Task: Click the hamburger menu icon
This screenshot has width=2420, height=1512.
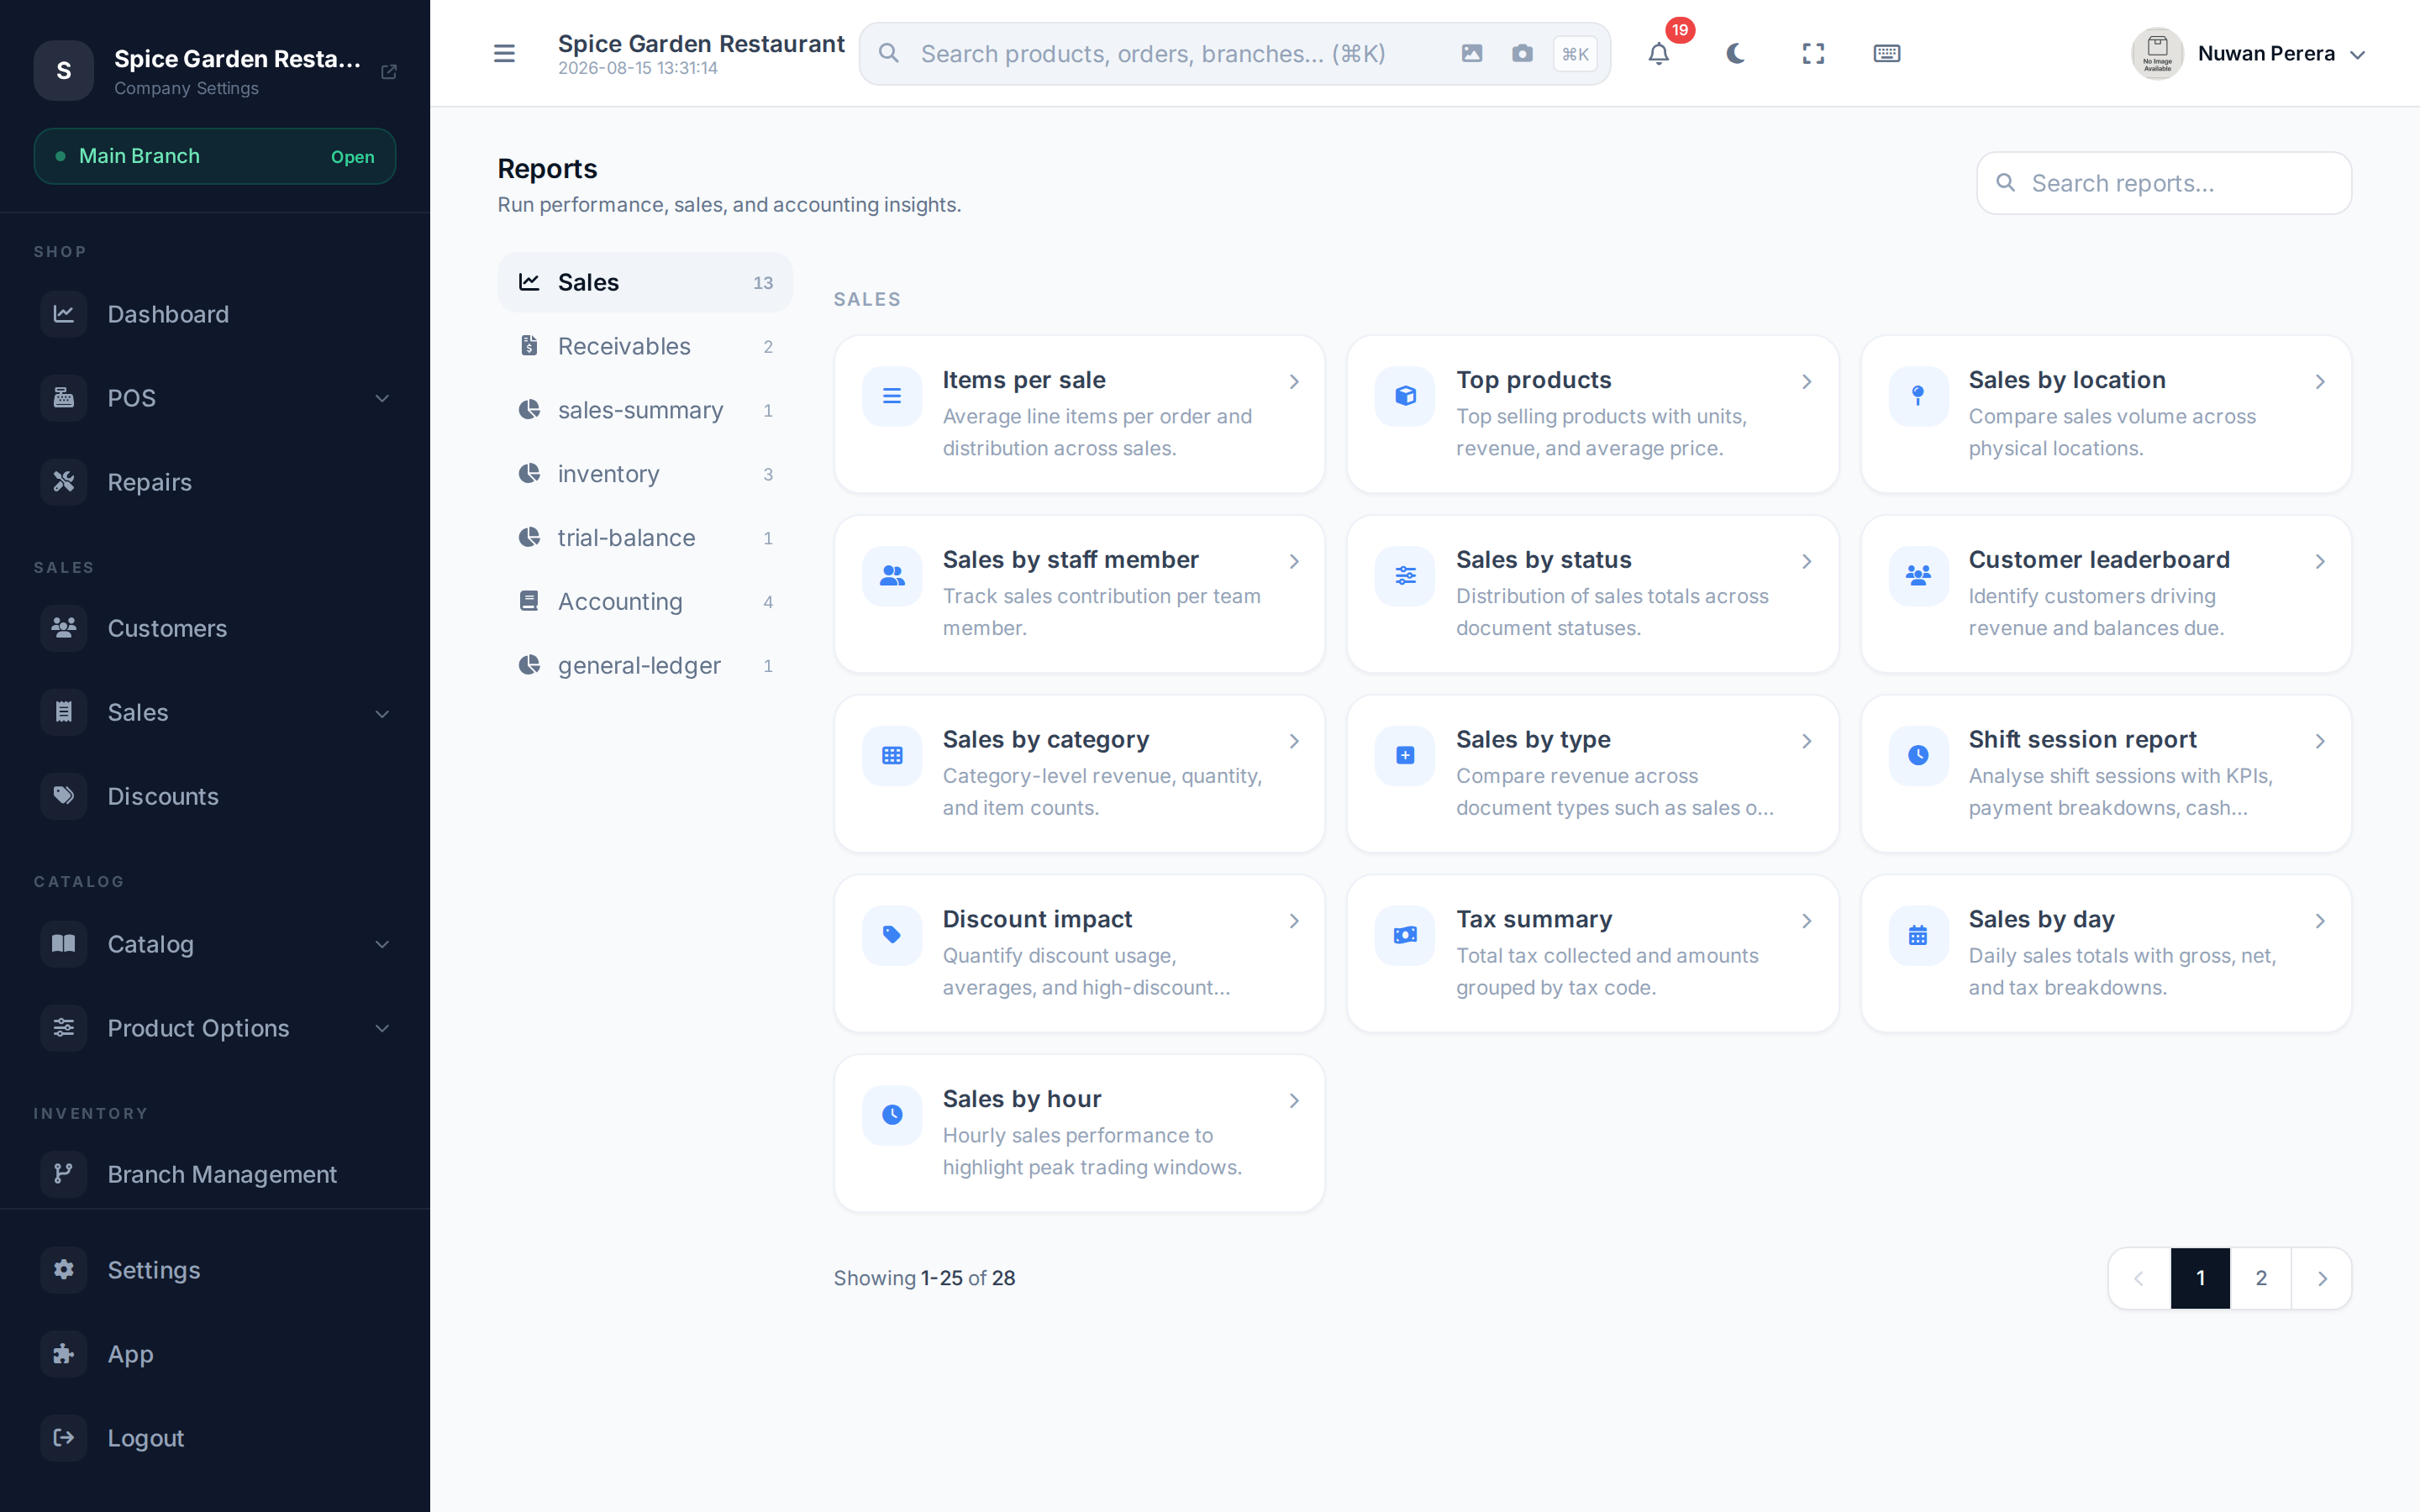Action: (504, 54)
